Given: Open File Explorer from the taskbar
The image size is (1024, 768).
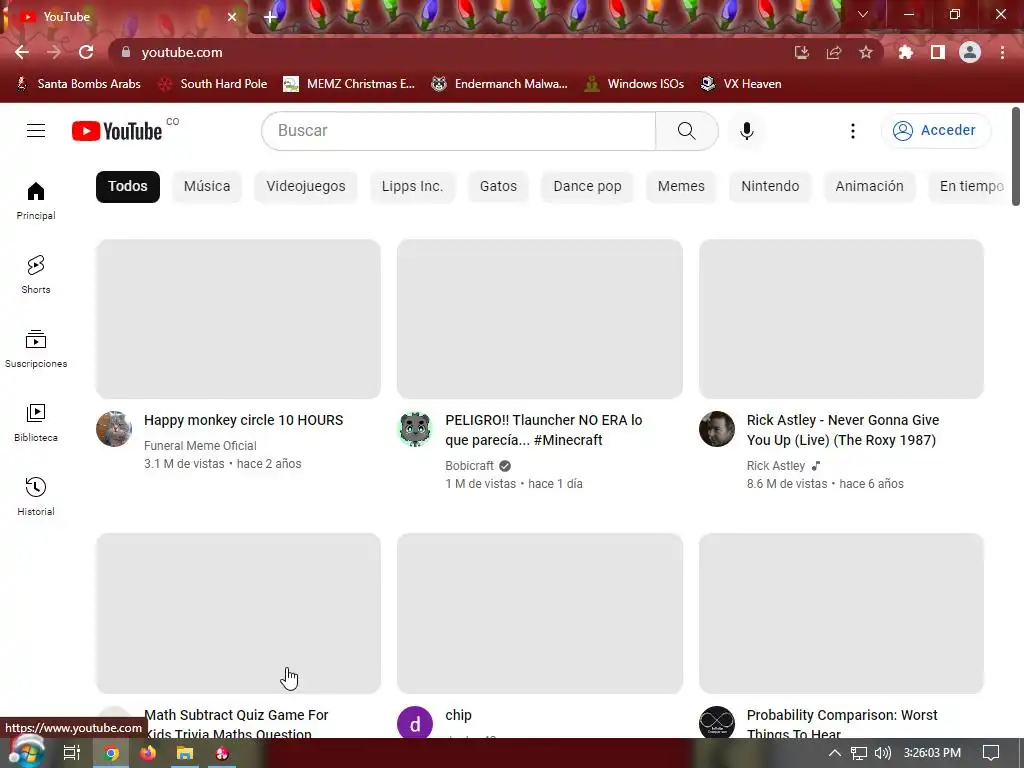Looking at the screenshot, I should [185, 753].
